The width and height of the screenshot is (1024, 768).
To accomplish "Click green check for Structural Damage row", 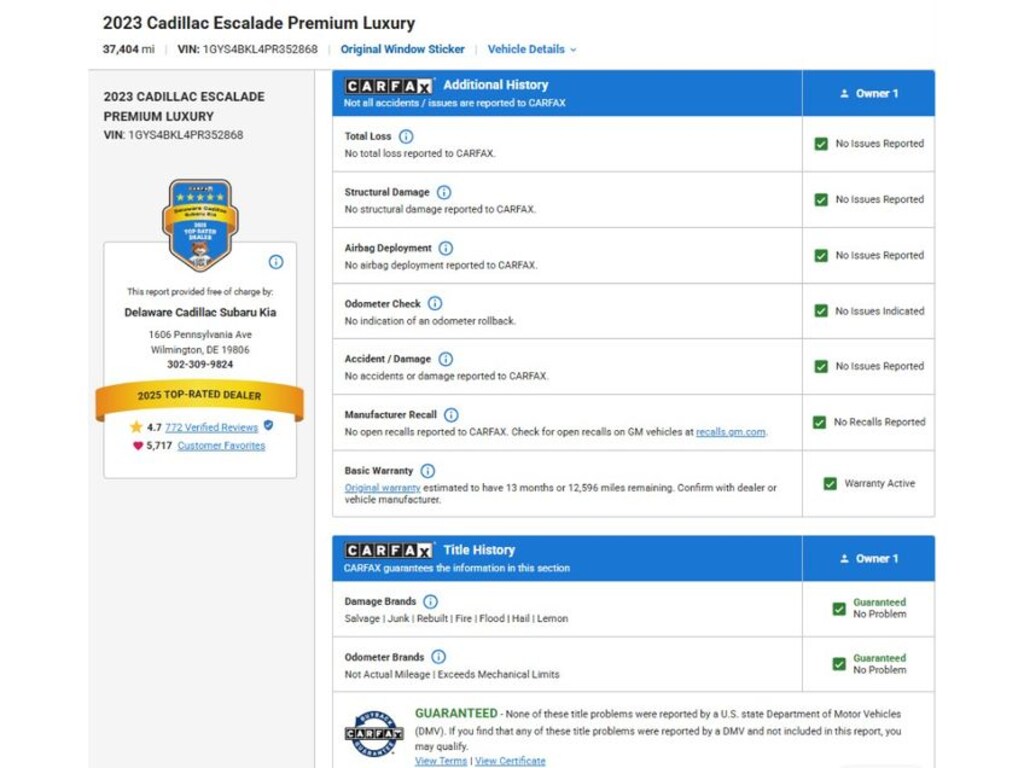I will tap(821, 200).
